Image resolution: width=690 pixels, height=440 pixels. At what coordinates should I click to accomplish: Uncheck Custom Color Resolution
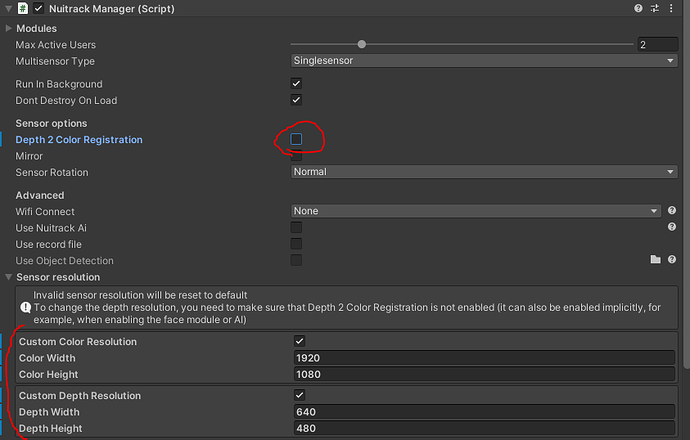click(300, 341)
